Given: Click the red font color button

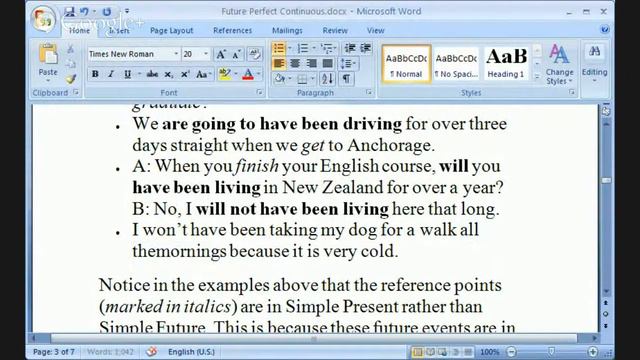Looking at the screenshot, I should [248, 74].
